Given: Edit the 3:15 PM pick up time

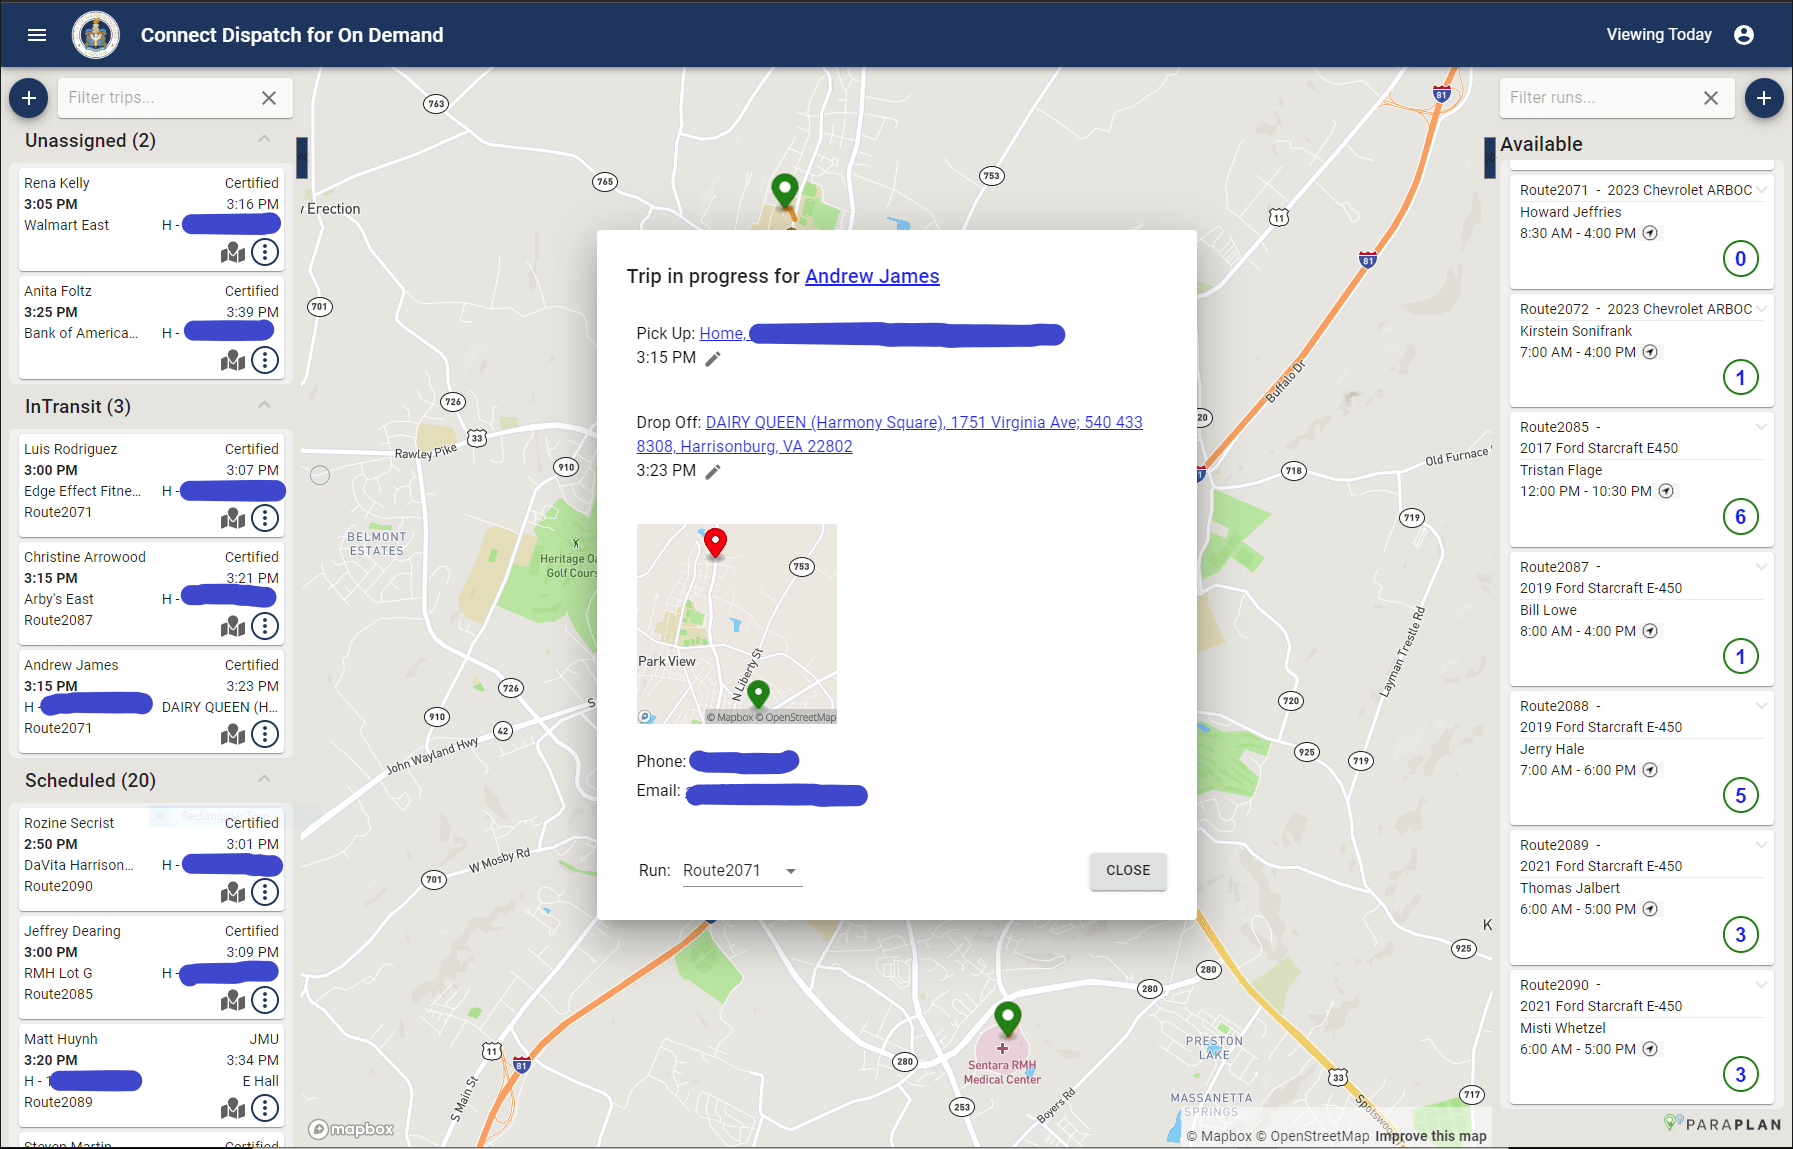Looking at the screenshot, I should coord(713,359).
